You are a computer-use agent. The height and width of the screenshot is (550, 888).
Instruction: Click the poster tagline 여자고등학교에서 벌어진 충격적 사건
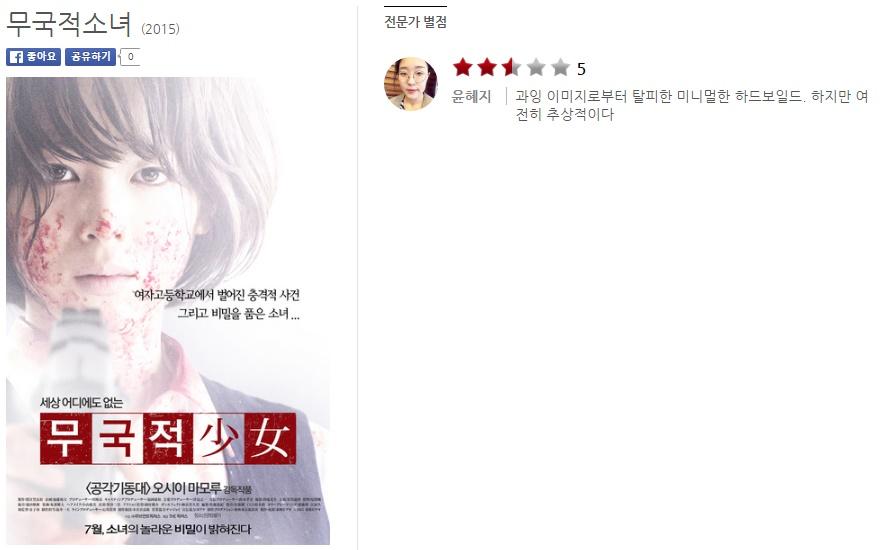point(216,295)
